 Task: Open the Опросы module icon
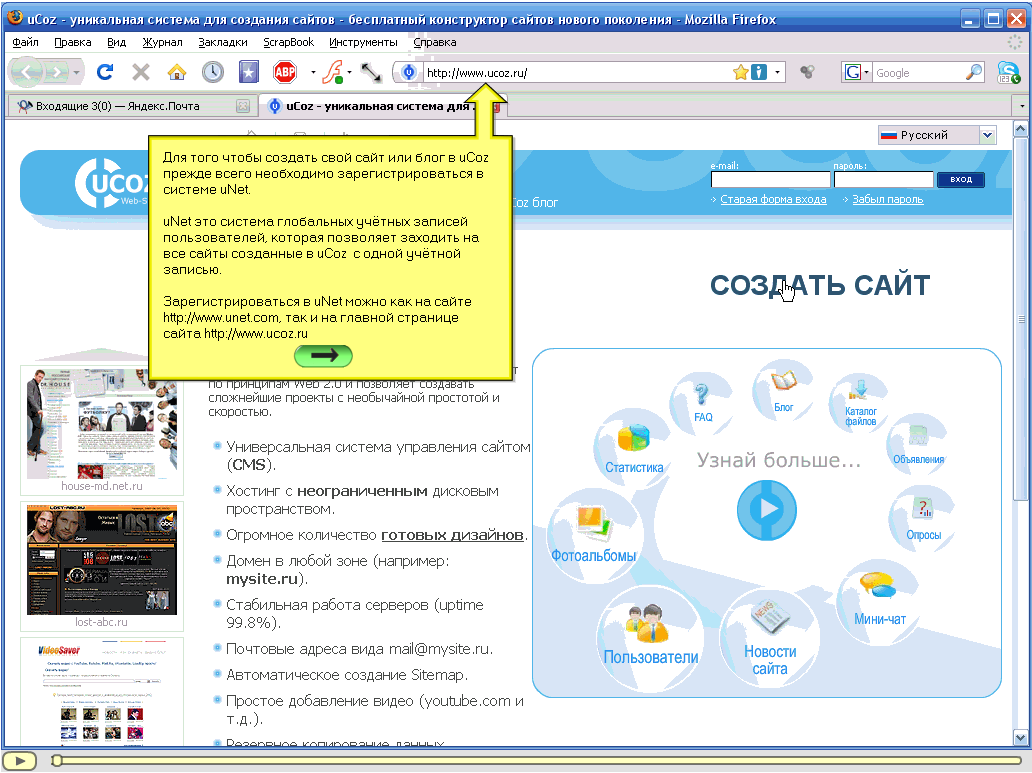pos(923,519)
